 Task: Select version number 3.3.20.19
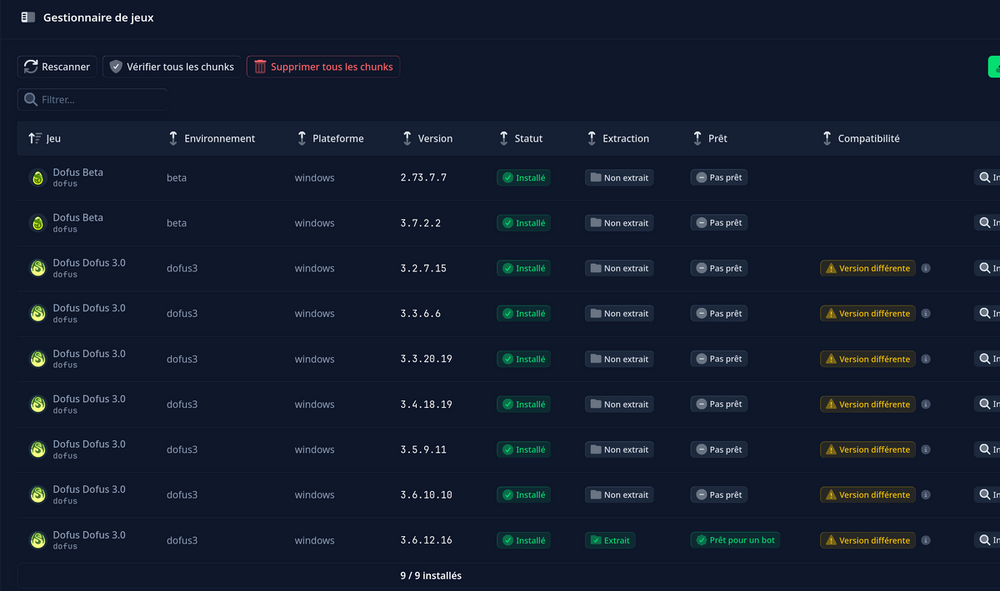426,359
